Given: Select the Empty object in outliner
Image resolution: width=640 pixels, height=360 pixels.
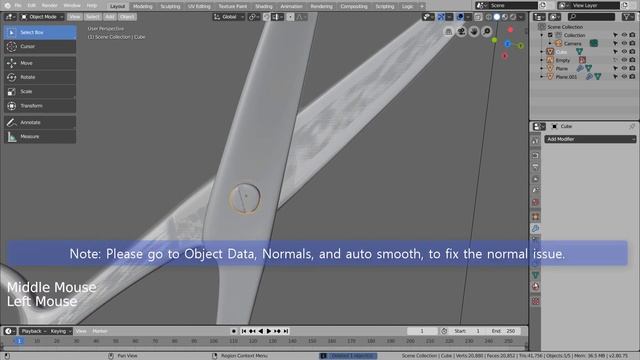Looking at the screenshot, I should point(562,60).
